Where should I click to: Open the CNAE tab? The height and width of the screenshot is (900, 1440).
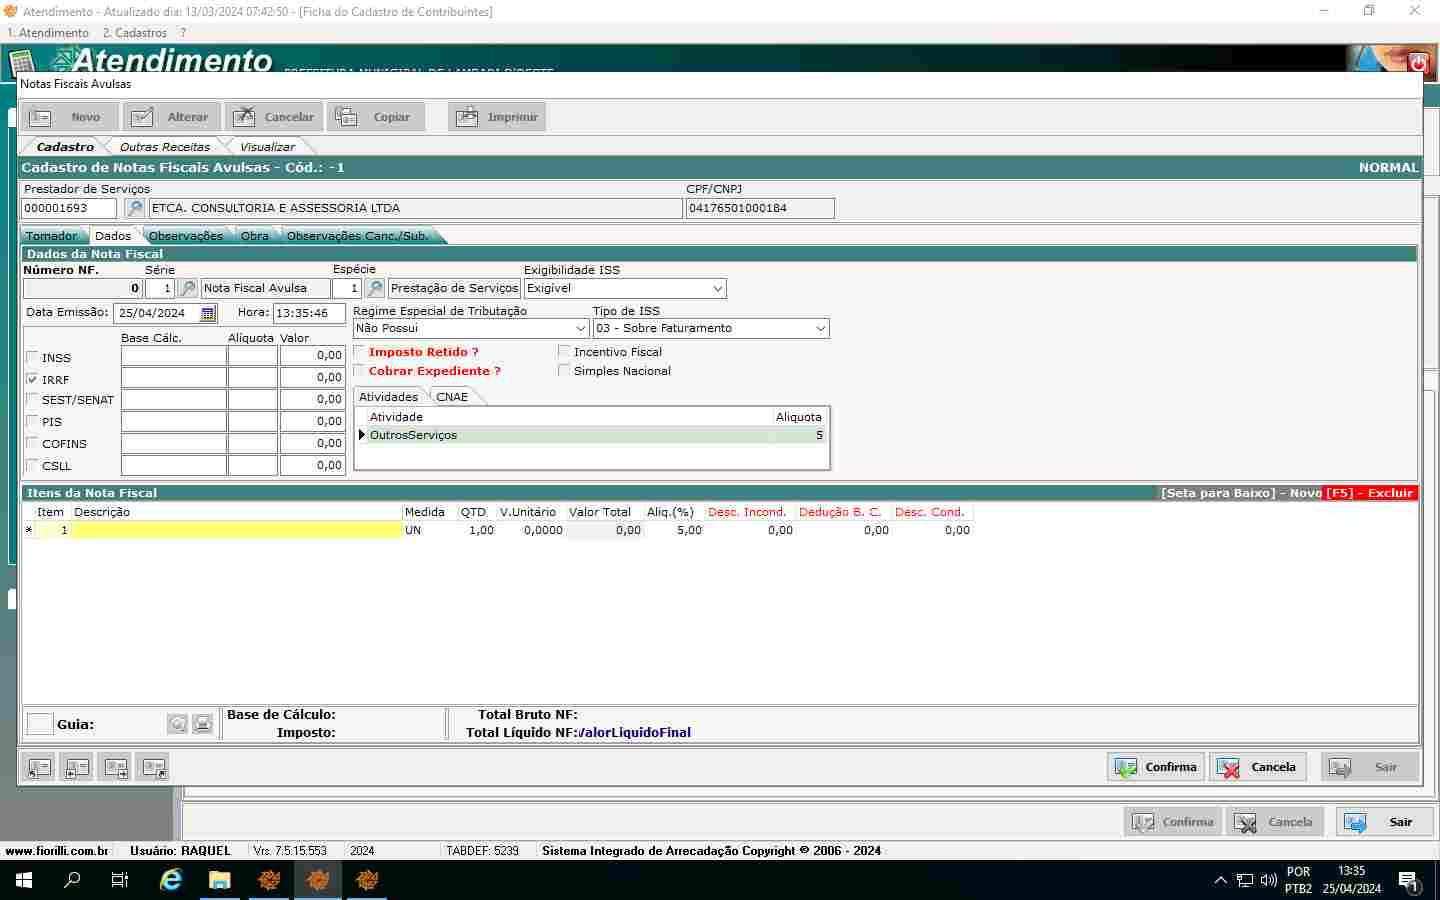[452, 397]
